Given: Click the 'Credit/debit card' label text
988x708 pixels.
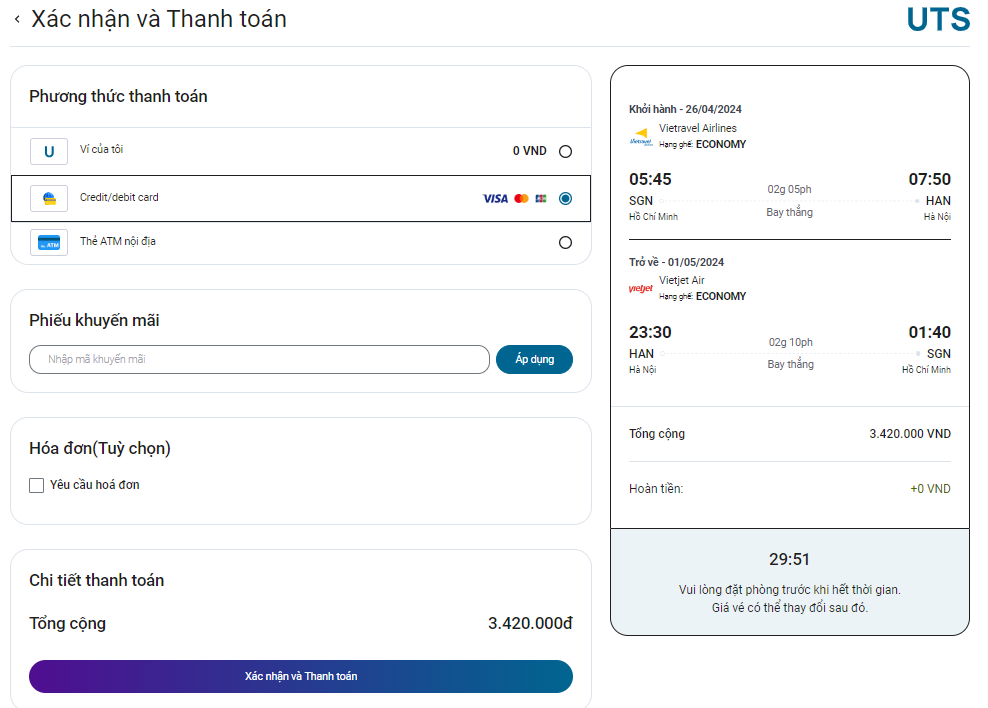Looking at the screenshot, I should tap(119, 198).
